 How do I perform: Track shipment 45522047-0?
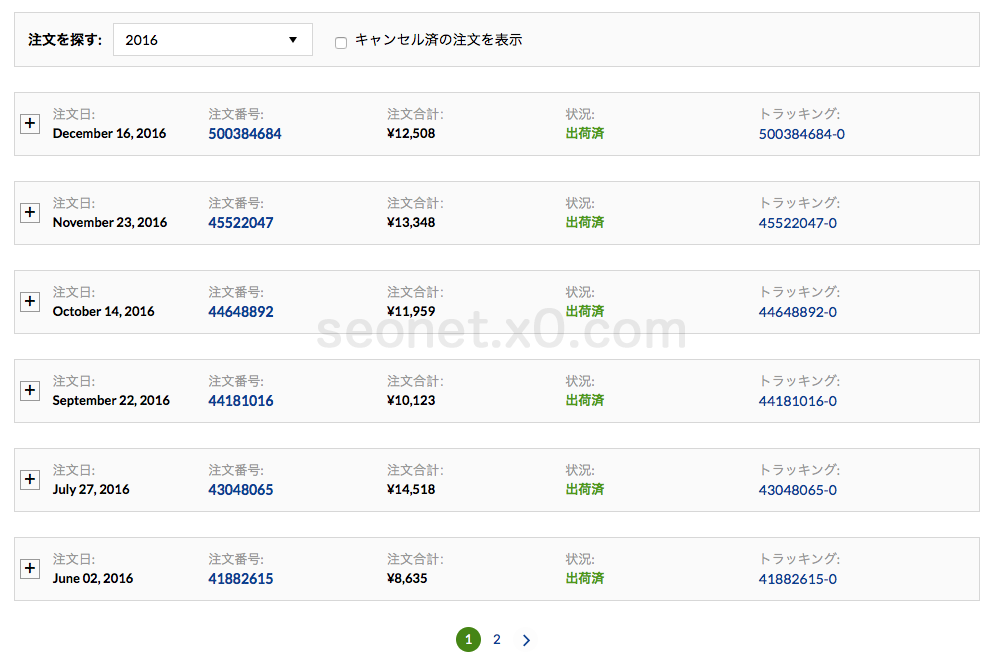797,223
